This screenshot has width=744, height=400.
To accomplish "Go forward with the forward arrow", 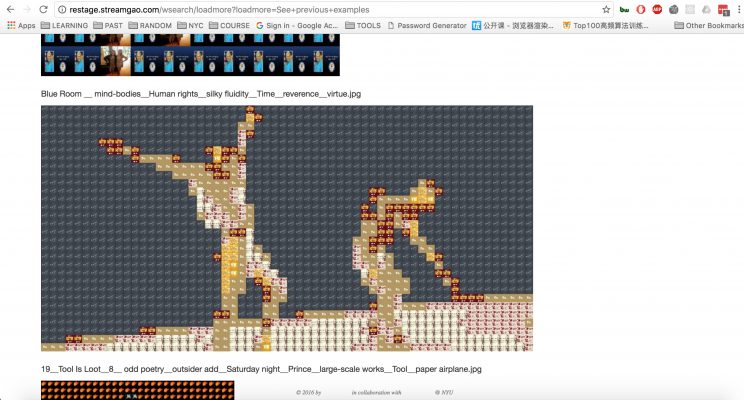I will click(27, 9).
